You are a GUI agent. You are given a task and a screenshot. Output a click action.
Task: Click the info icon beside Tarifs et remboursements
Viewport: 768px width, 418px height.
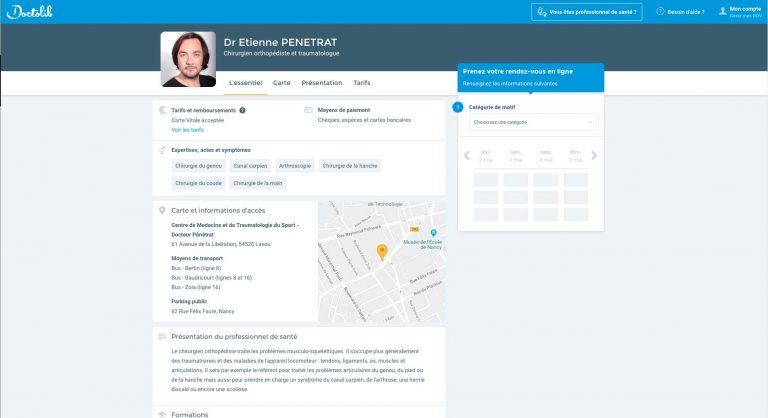242,110
